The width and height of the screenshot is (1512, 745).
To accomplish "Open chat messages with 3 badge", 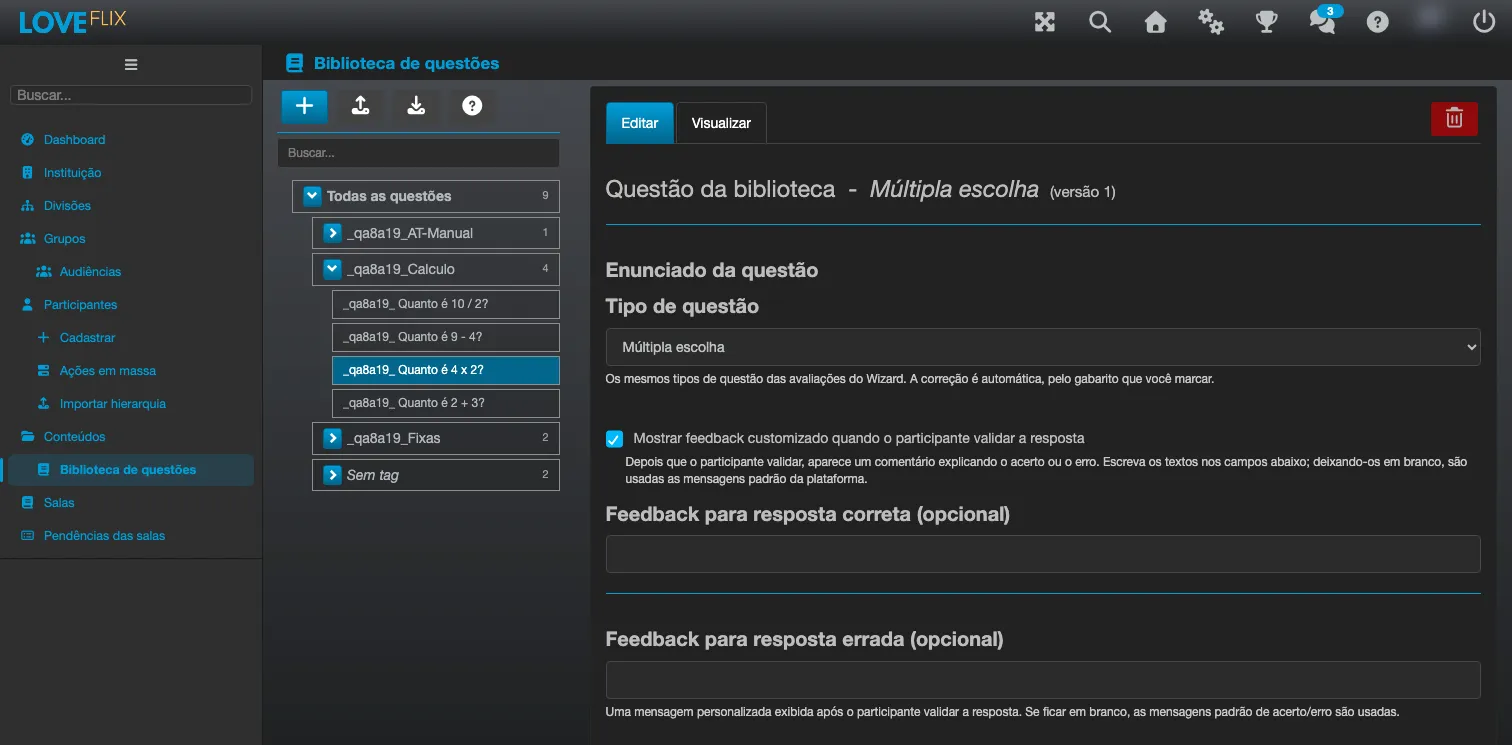I will point(1323,21).
